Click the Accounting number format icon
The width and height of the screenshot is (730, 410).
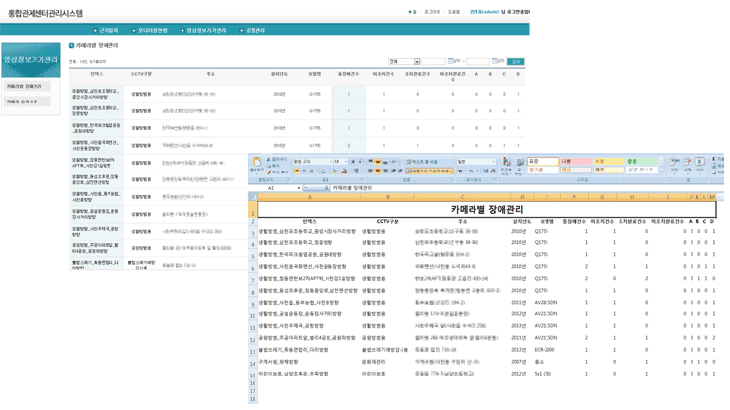460,171
